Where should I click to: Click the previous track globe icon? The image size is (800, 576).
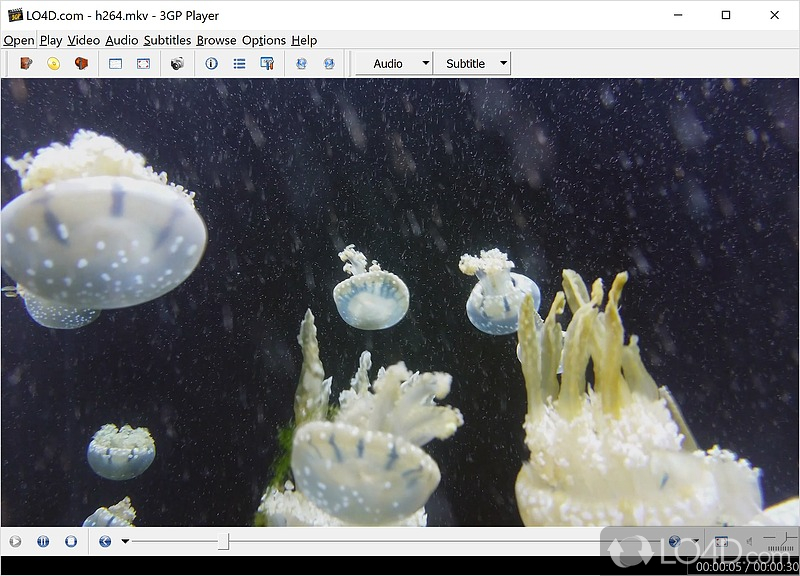point(301,64)
